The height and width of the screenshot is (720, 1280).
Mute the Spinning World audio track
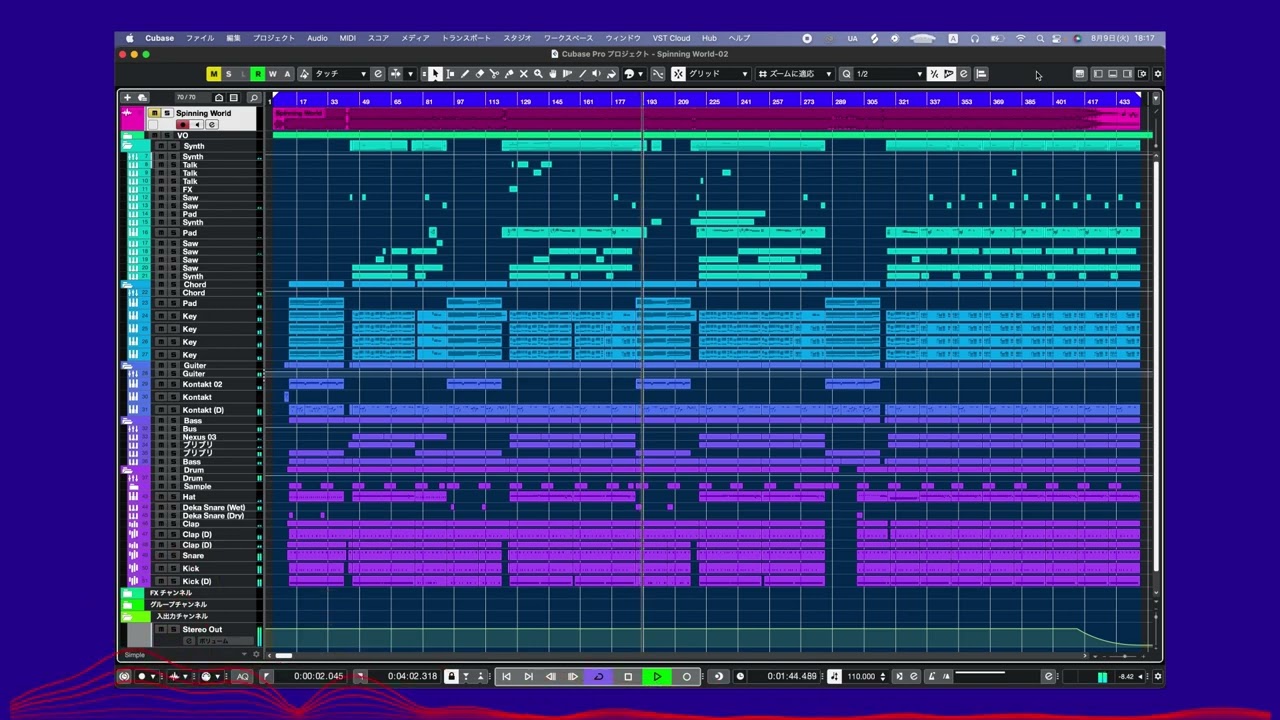click(154, 113)
